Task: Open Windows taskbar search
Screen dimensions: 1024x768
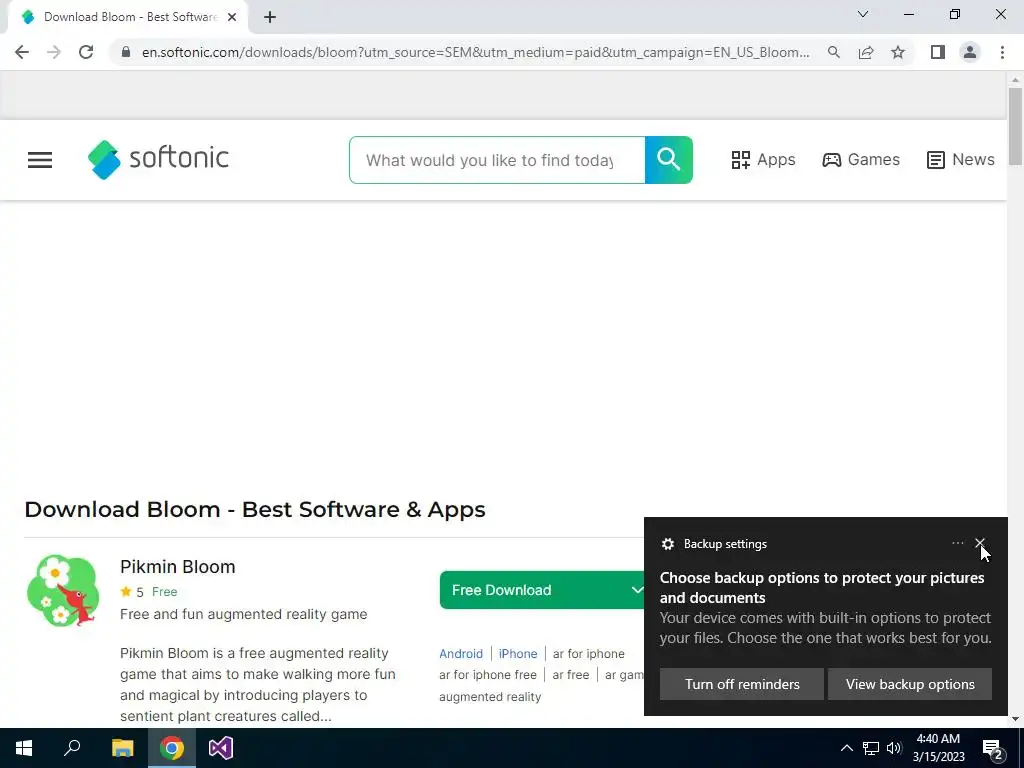Action: pyautogui.click(x=72, y=748)
